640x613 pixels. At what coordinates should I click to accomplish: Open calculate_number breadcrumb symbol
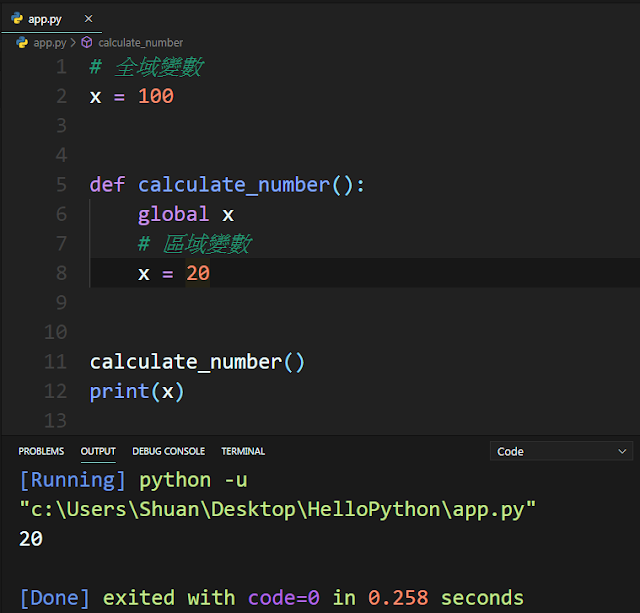click(x=140, y=42)
